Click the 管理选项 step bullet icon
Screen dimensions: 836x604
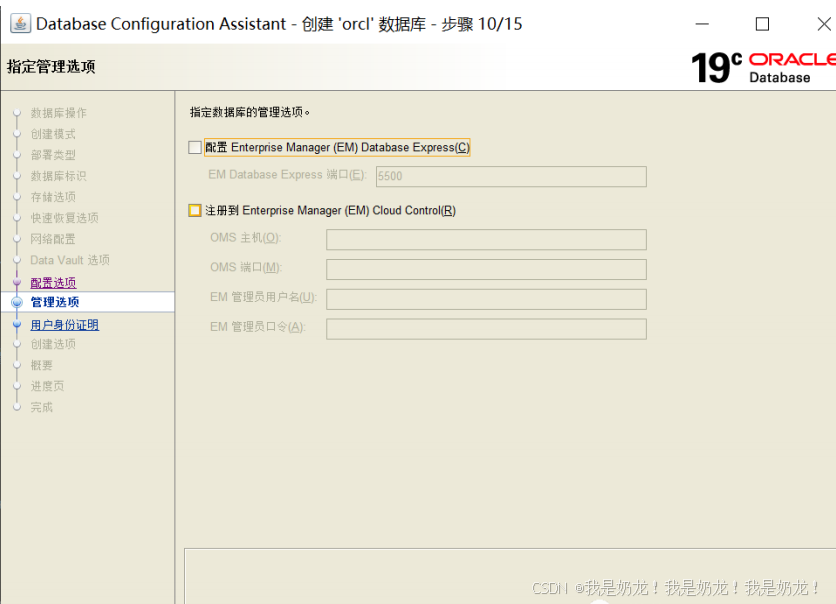coord(17,302)
